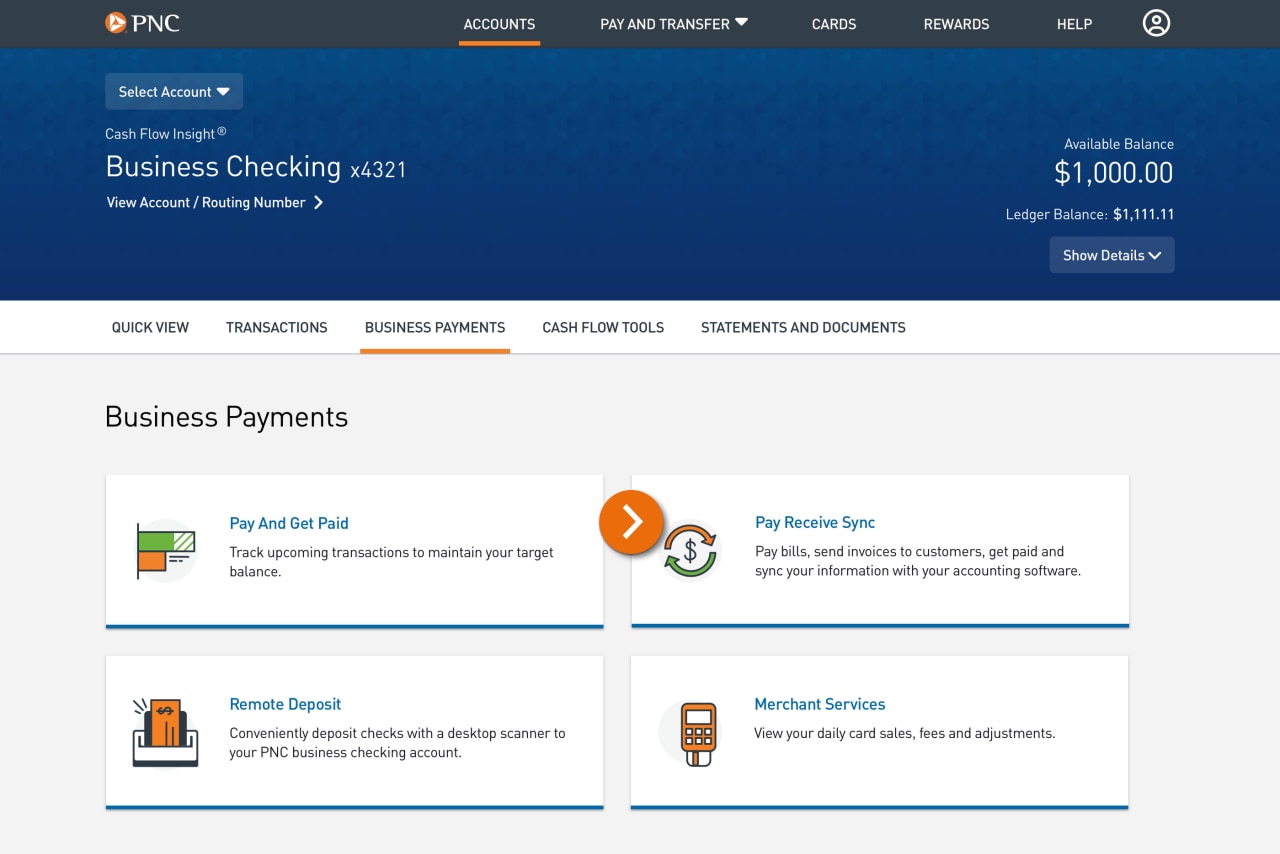The image size is (1280, 854).
Task: Open Statements And Documents
Action: [x=803, y=327]
